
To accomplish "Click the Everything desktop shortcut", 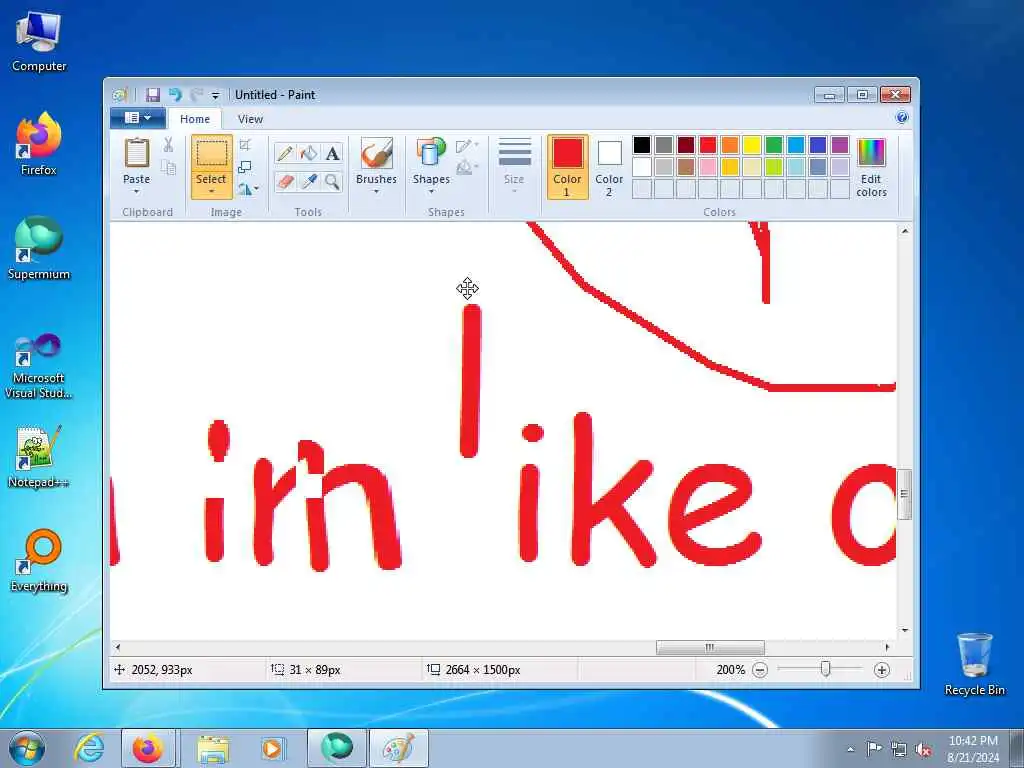I will [39, 560].
